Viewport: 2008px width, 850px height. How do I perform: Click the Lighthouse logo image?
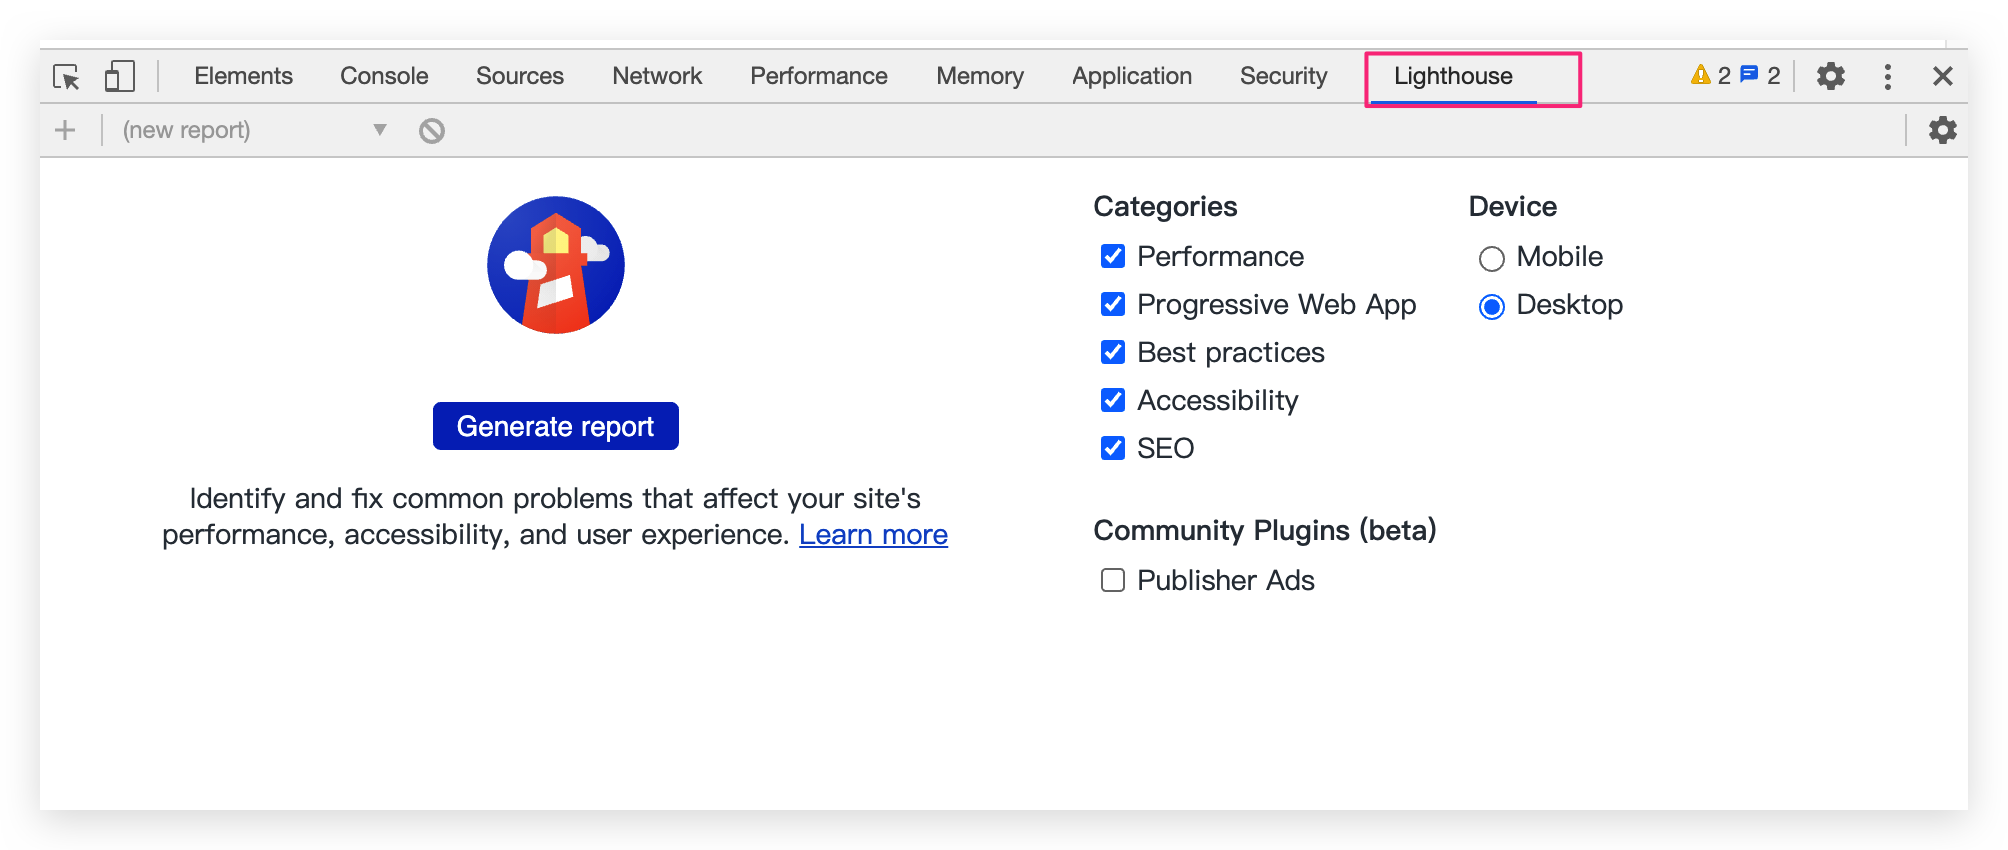pos(556,265)
